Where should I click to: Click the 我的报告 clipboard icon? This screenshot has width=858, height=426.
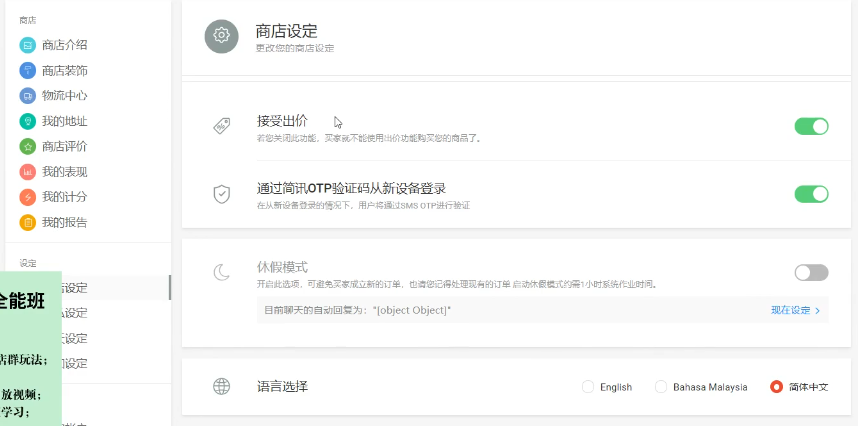pyautogui.click(x=28, y=222)
